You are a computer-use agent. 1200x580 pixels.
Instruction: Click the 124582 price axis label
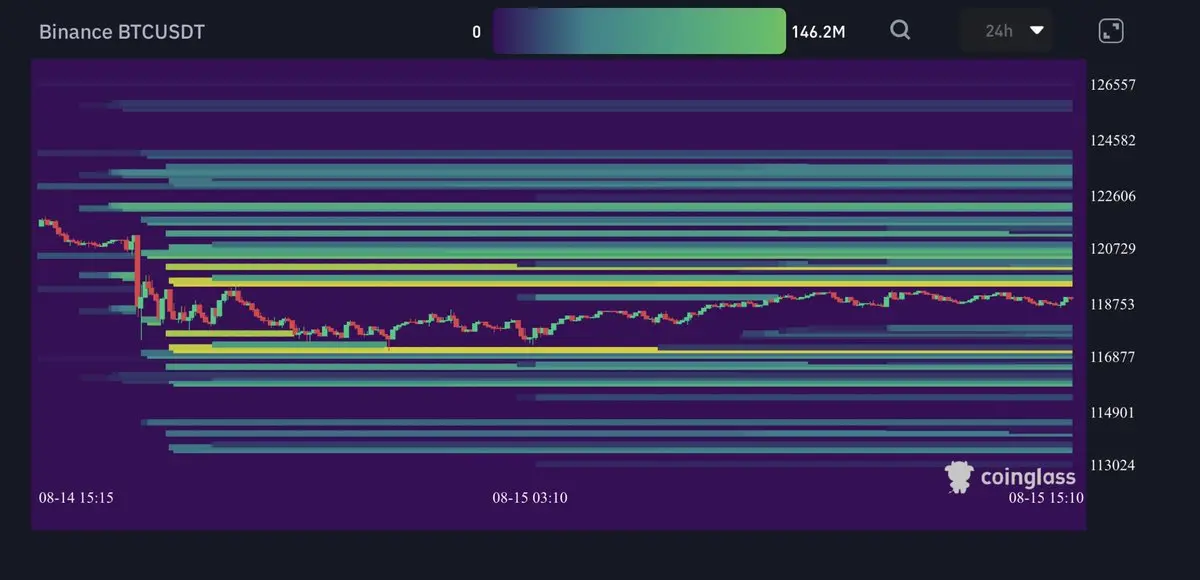click(x=1113, y=141)
